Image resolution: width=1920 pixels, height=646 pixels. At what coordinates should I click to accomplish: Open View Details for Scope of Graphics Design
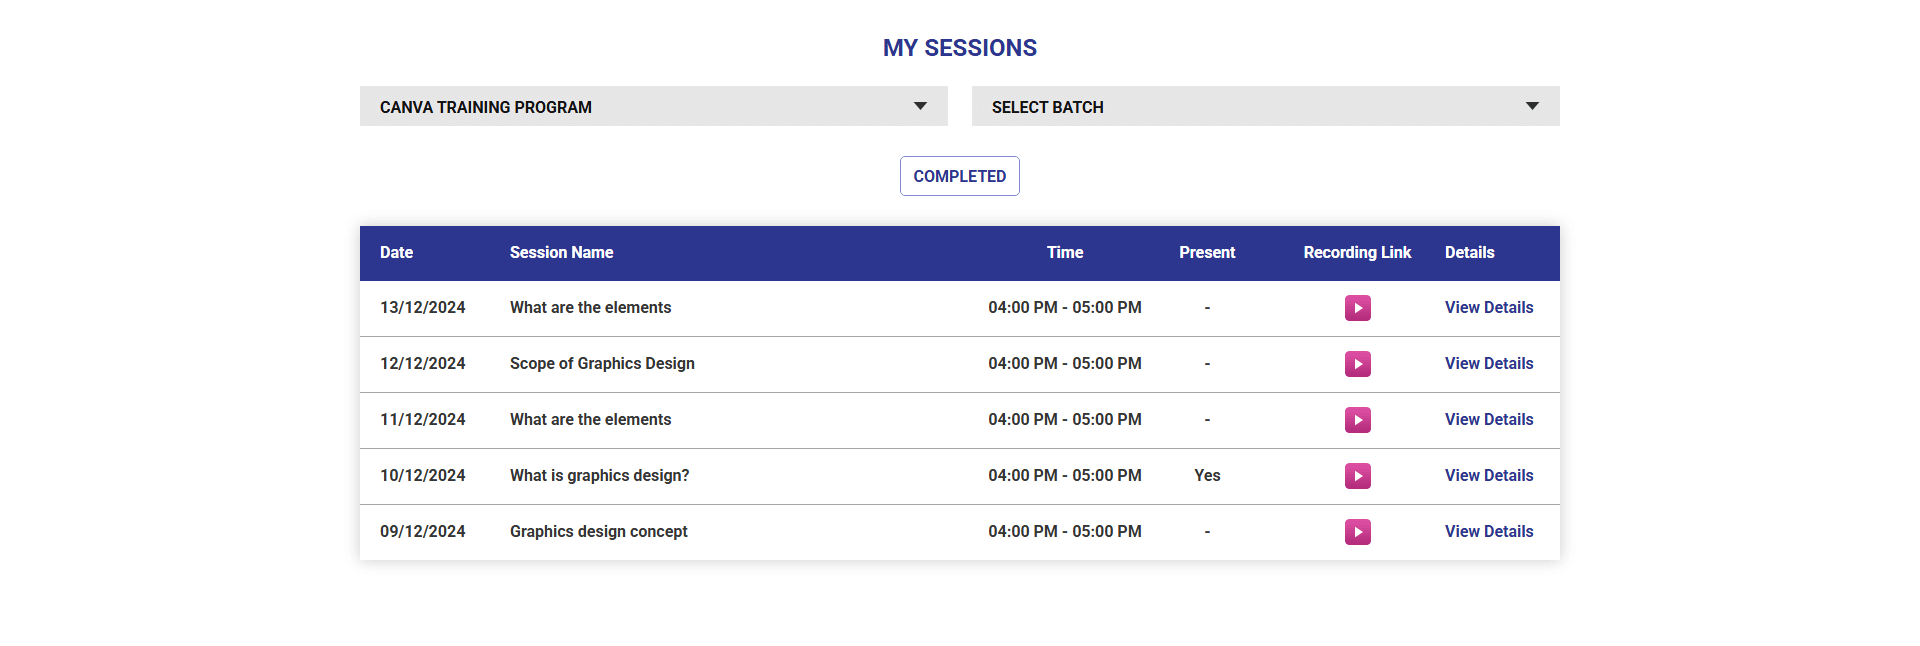pos(1488,364)
